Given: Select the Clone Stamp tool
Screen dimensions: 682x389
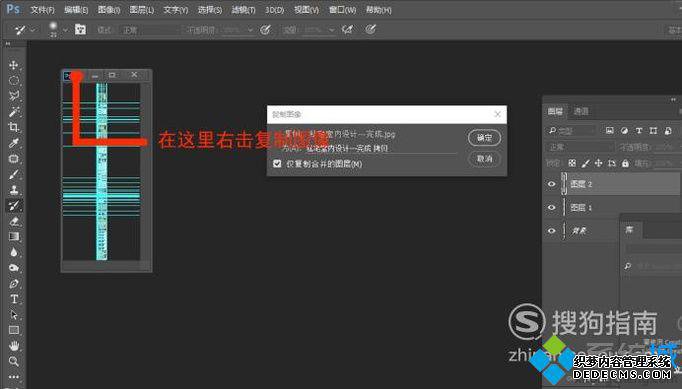Looking at the screenshot, I should (x=13, y=190).
